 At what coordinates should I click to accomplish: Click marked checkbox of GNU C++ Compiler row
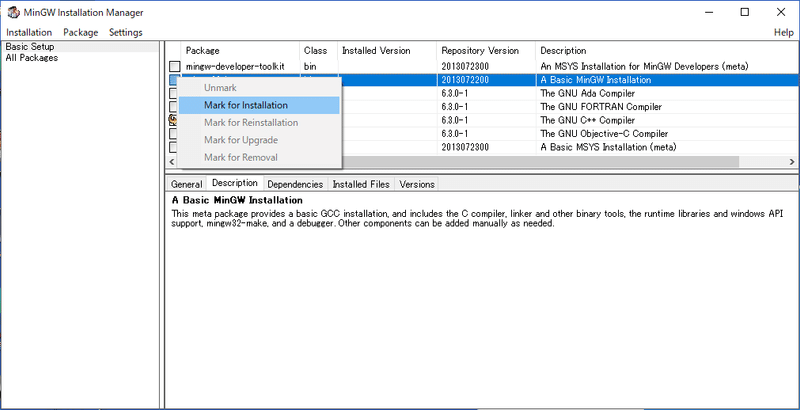pyautogui.click(x=173, y=120)
